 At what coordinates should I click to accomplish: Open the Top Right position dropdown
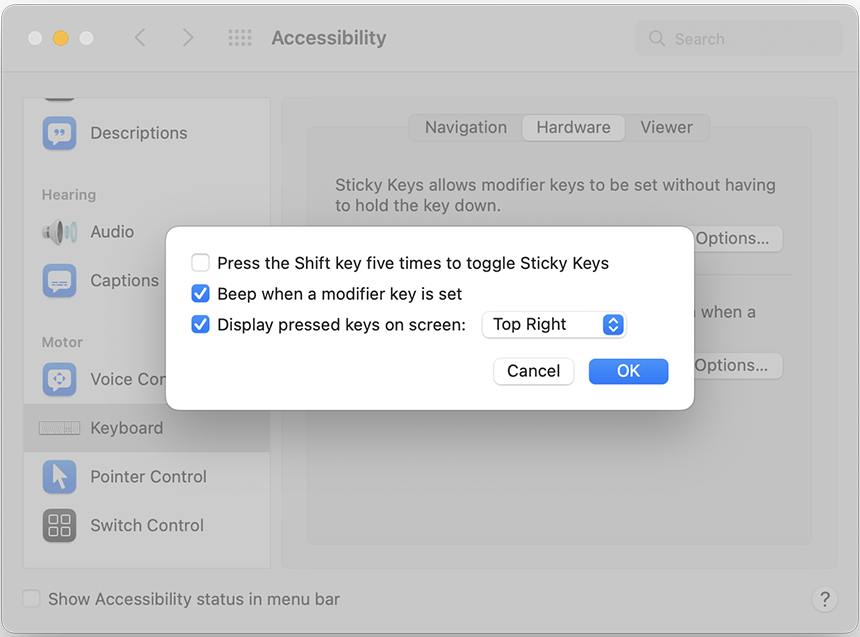554,324
